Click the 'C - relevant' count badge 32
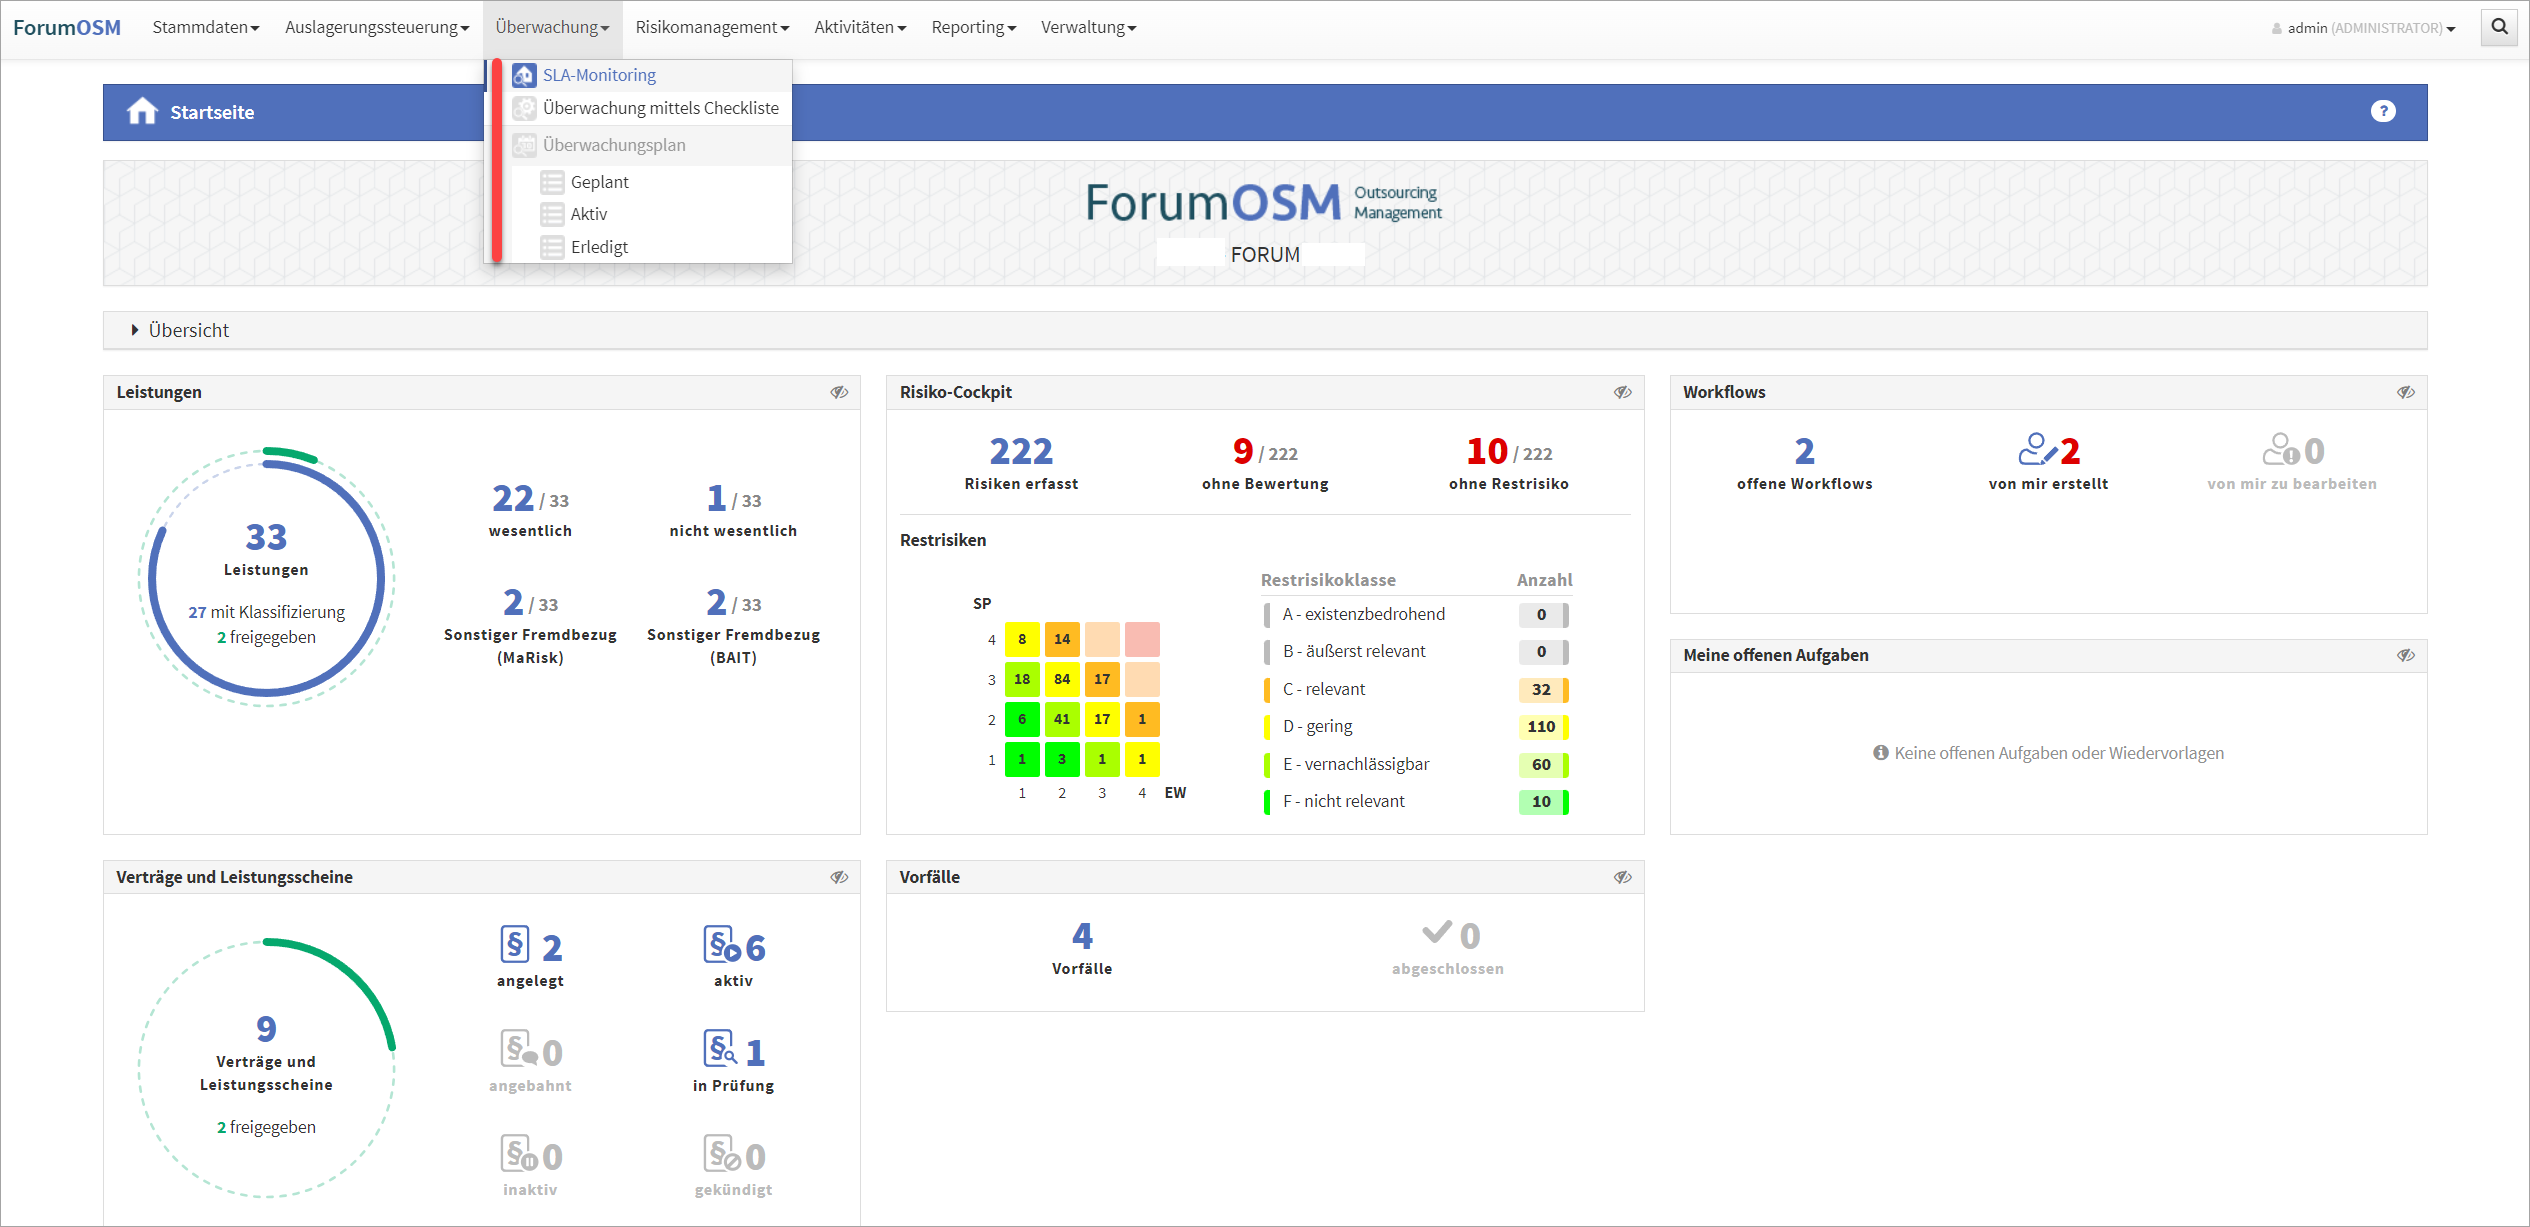The width and height of the screenshot is (2530, 1227). (x=1541, y=689)
